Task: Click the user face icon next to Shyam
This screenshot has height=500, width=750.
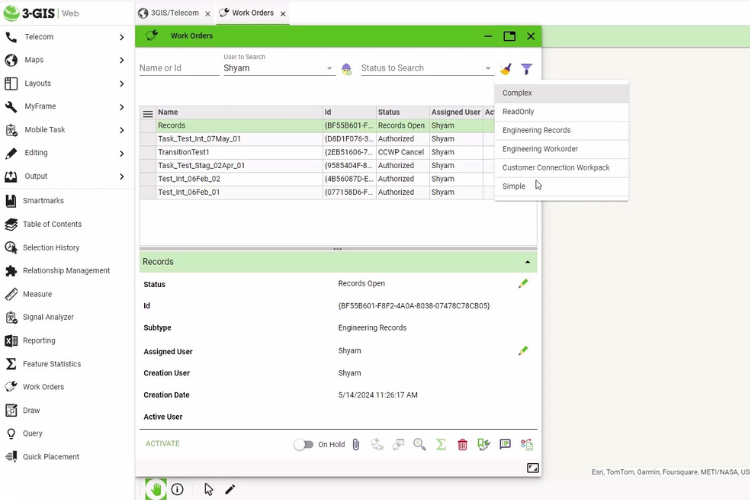Action: [346, 69]
